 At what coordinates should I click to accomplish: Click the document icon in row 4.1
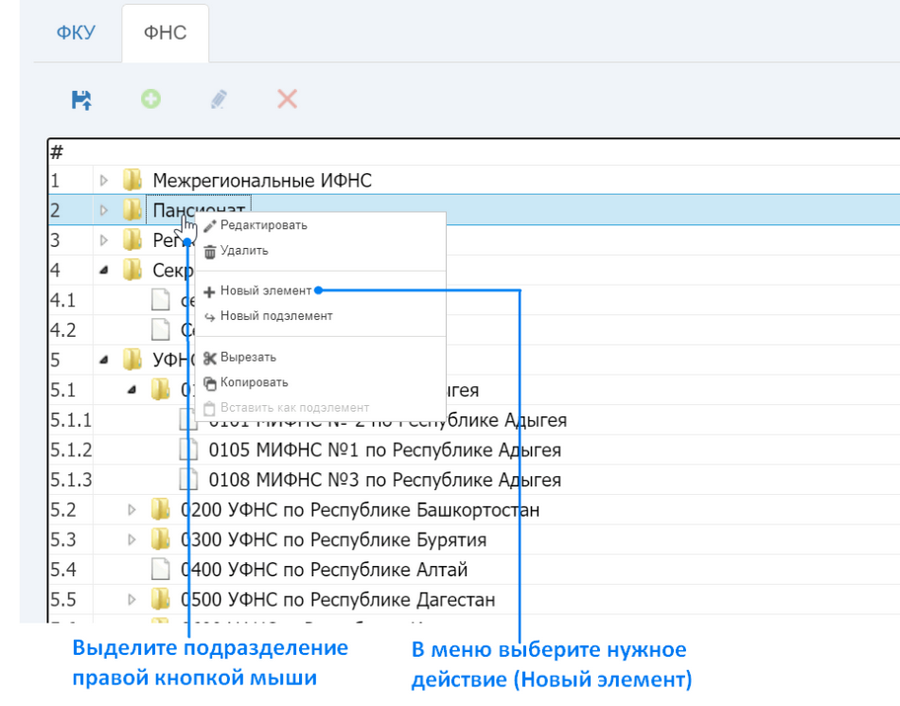tap(161, 300)
